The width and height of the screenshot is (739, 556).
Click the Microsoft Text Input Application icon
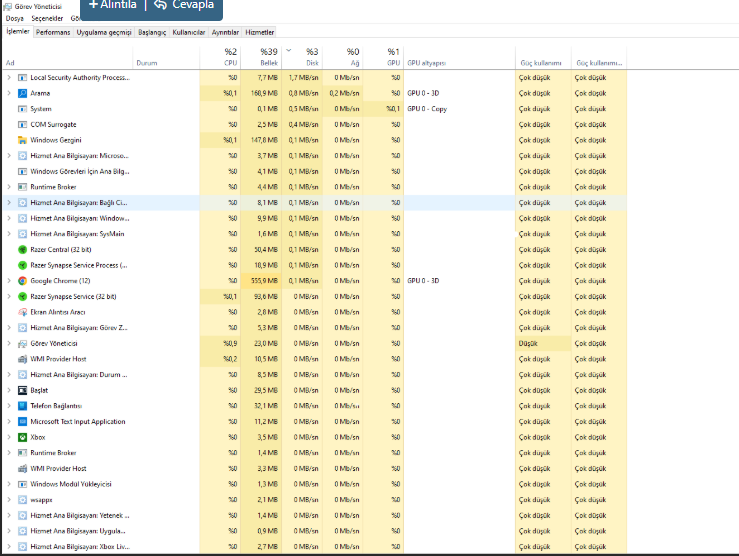(22, 421)
